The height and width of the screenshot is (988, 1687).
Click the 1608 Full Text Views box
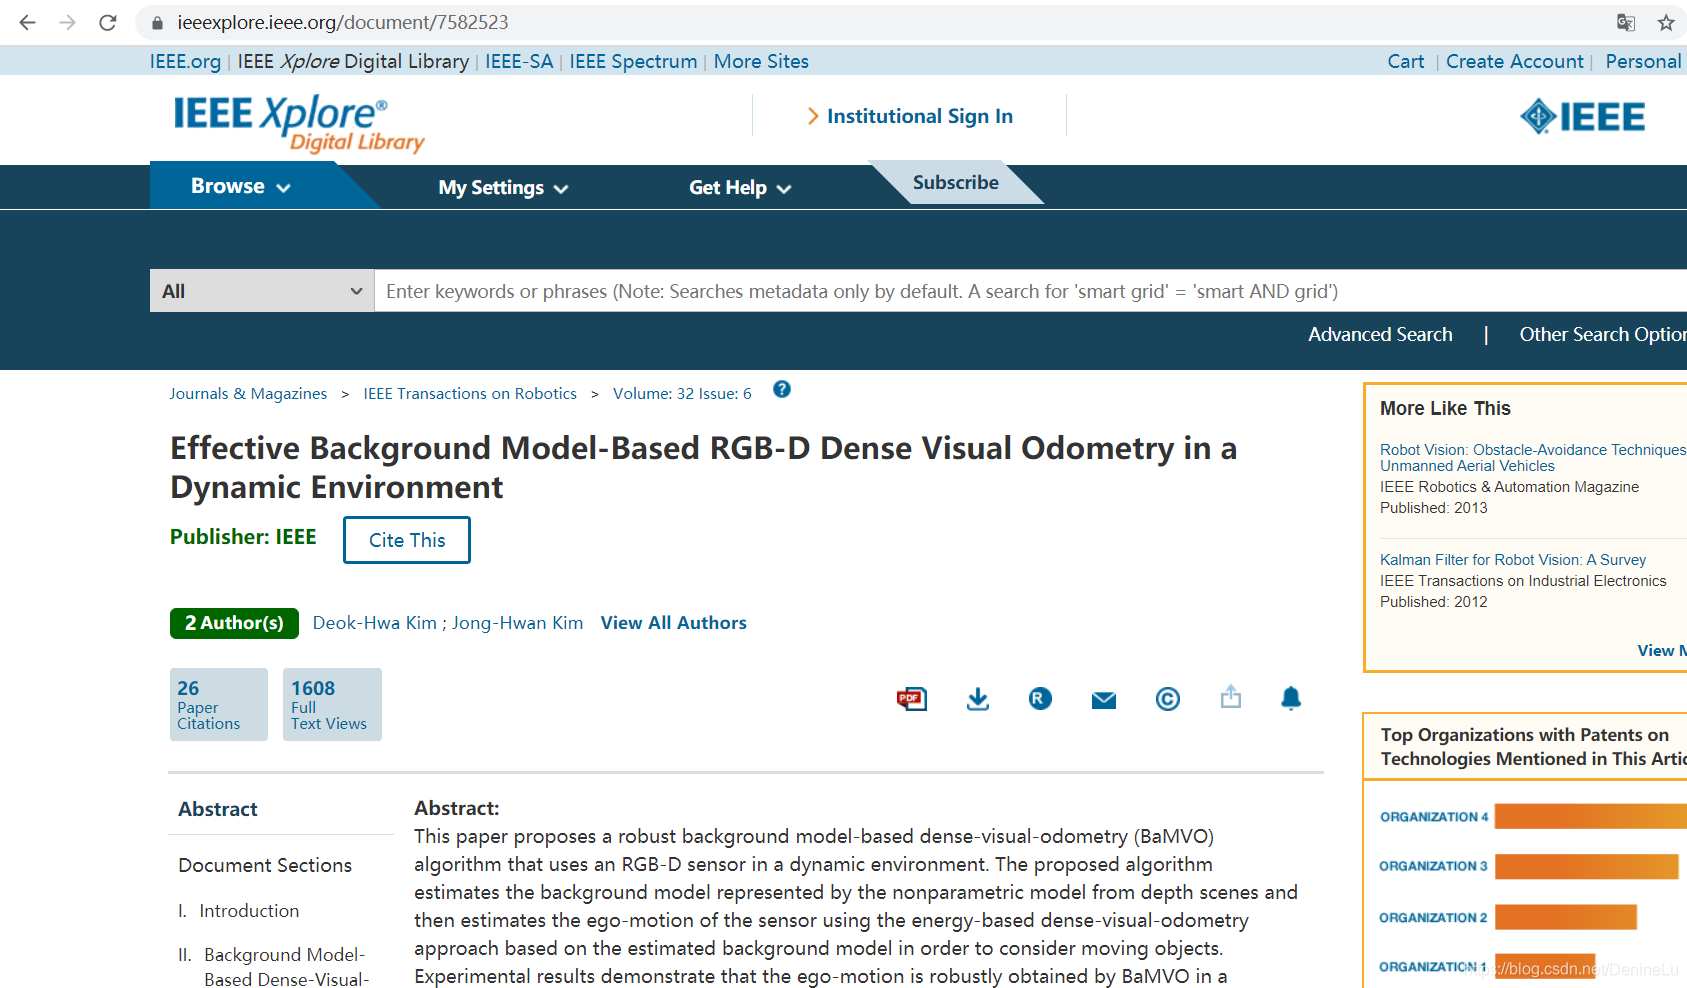pos(332,704)
